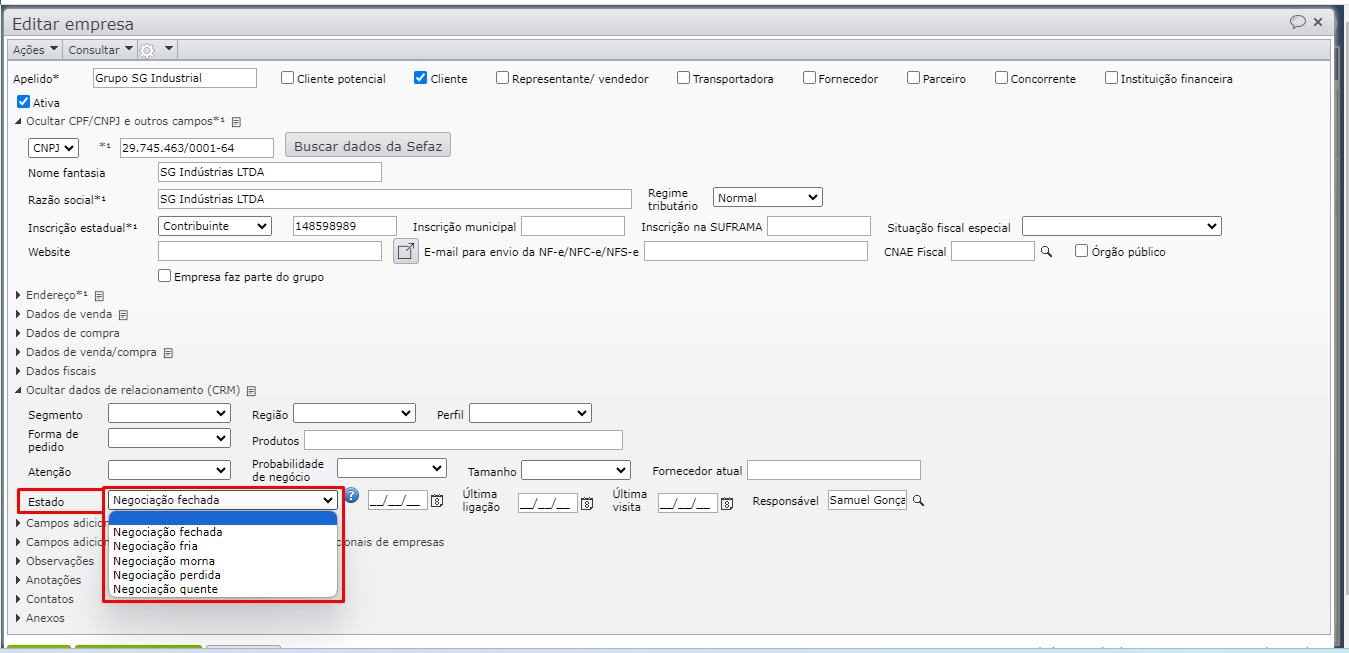
Task: Click note icon beside Ocultar CPF/CNPJ heading
Action: [237, 122]
